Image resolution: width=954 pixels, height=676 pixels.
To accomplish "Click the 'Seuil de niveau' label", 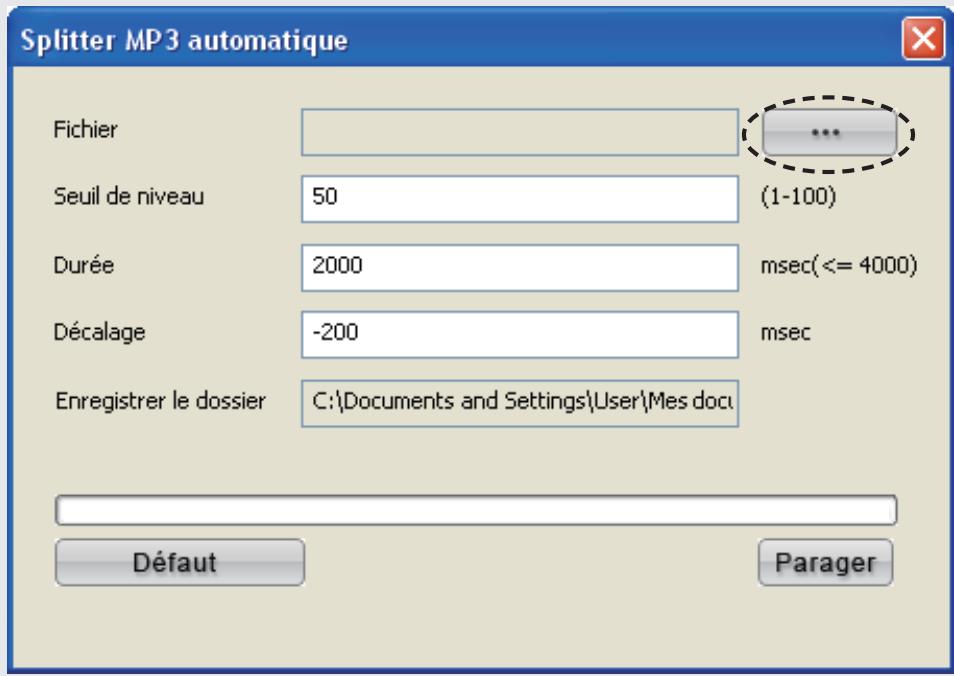I will click(128, 197).
